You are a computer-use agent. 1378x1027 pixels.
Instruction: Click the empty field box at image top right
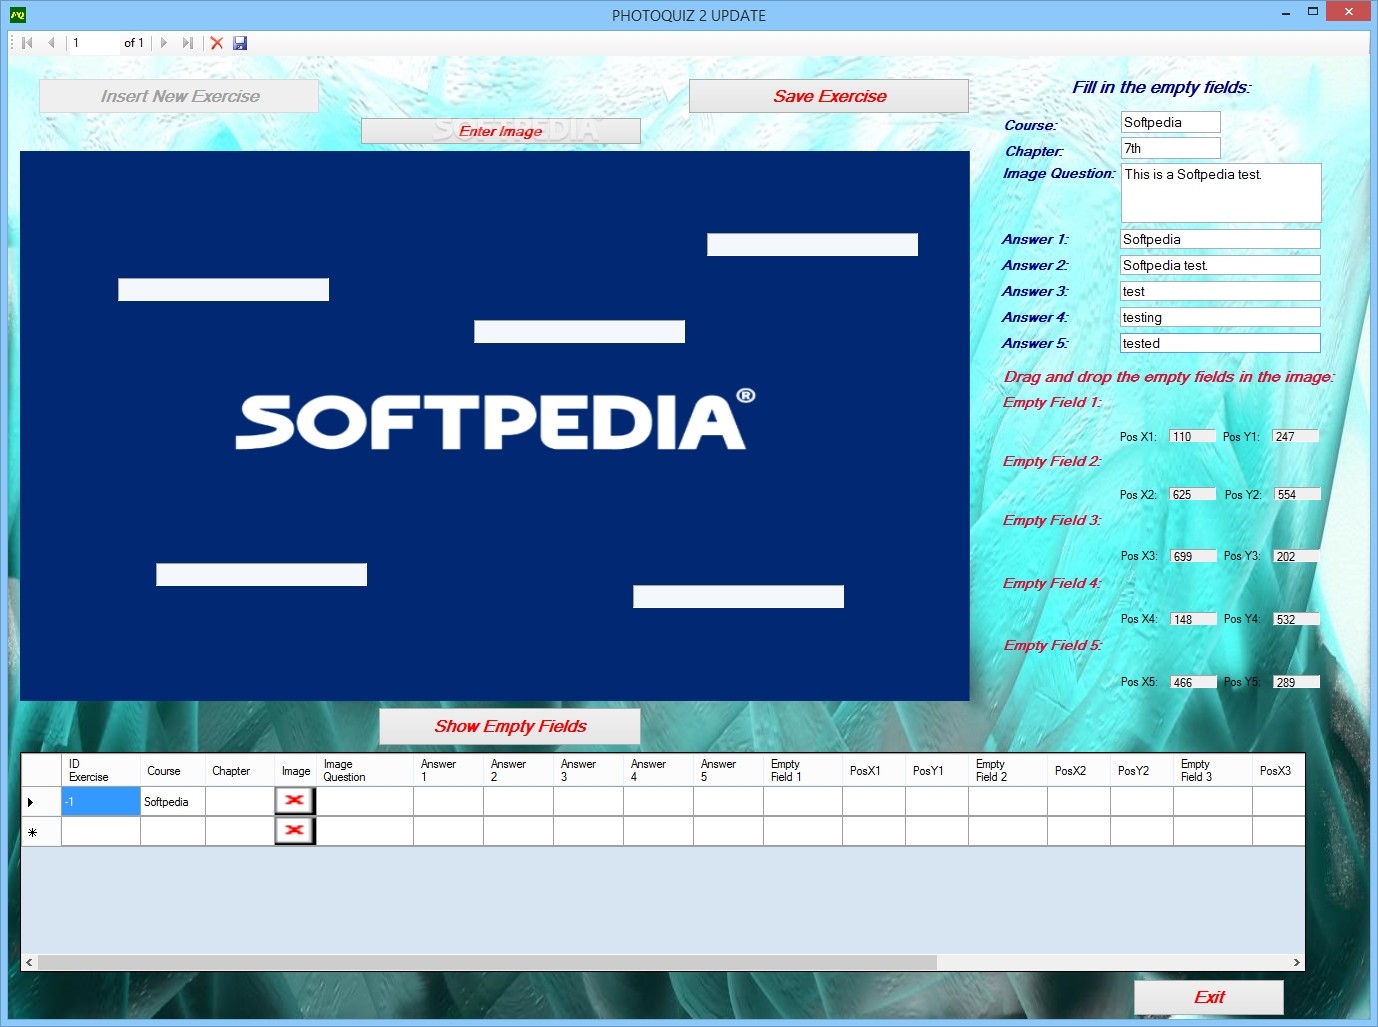pos(812,245)
